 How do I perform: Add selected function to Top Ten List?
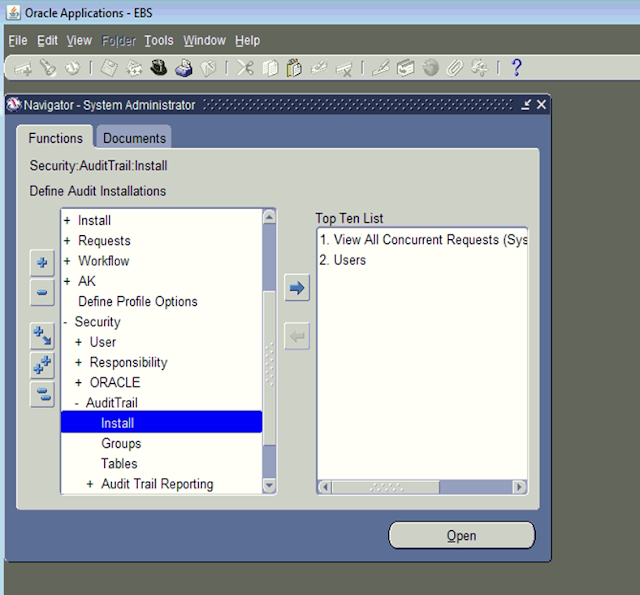click(297, 288)
